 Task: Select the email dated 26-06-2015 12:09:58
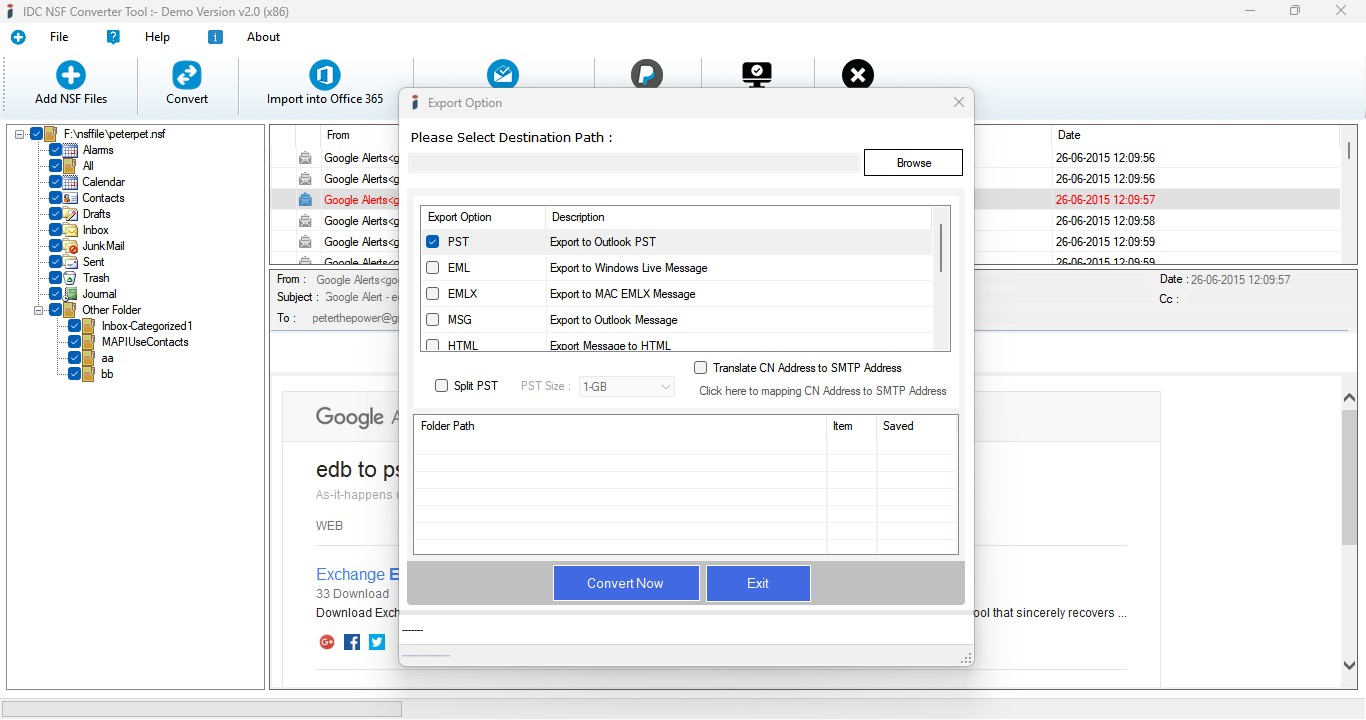[1105, 221]
